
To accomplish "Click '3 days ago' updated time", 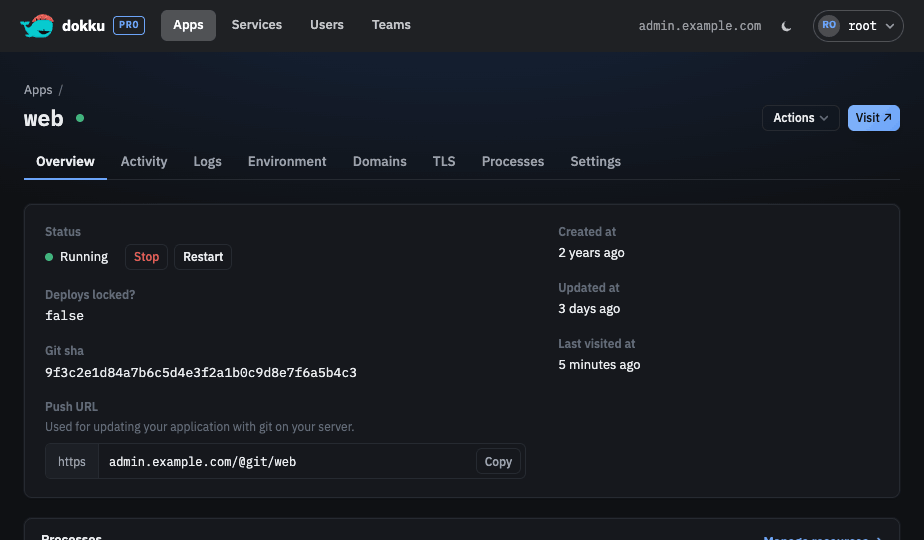I will (x=589, y=309).
